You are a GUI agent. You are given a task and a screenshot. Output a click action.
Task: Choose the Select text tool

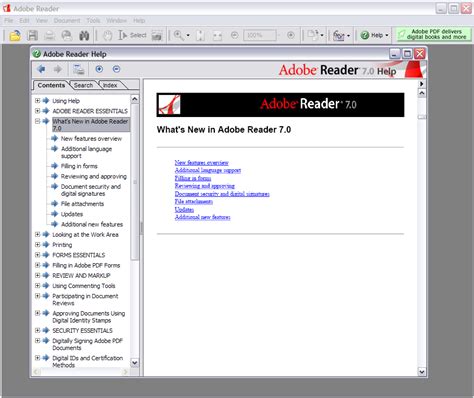(132, 35)
